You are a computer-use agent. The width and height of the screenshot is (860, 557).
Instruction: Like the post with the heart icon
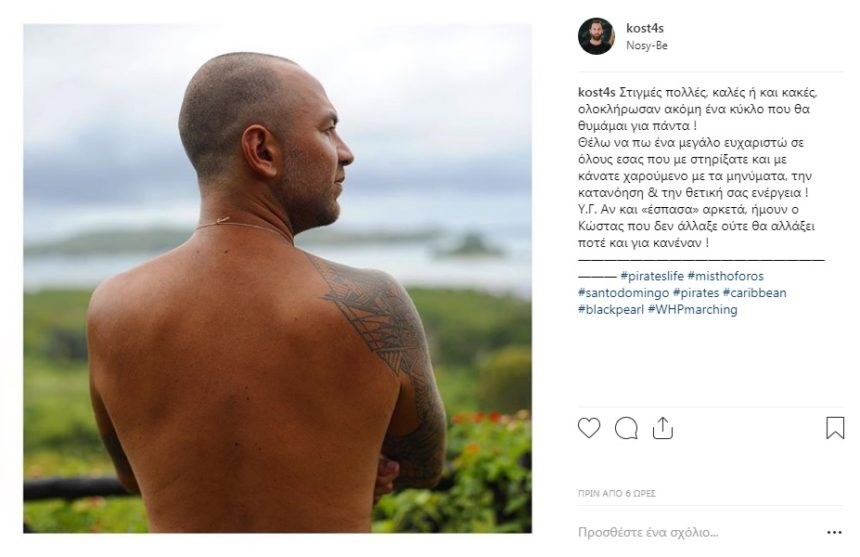click(589, 428)
